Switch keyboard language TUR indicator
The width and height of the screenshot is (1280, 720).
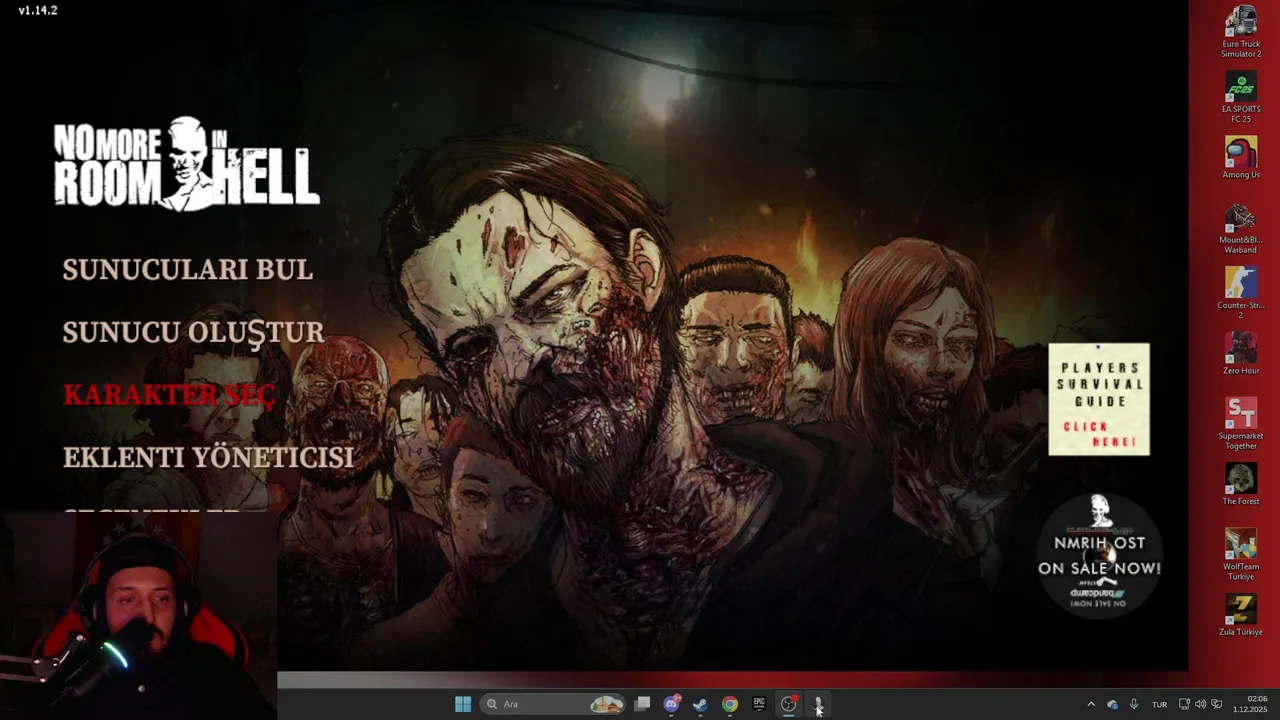click(x=1159, y=704)
